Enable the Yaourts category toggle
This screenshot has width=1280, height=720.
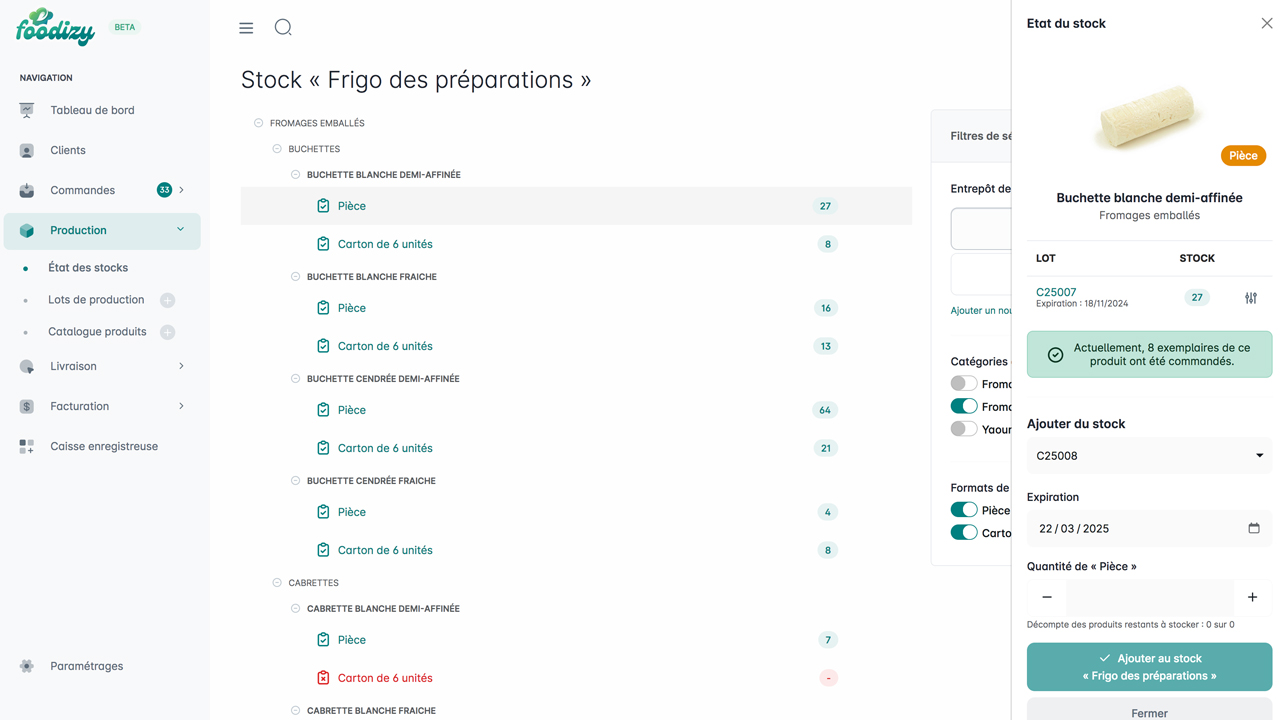(963, 429)
